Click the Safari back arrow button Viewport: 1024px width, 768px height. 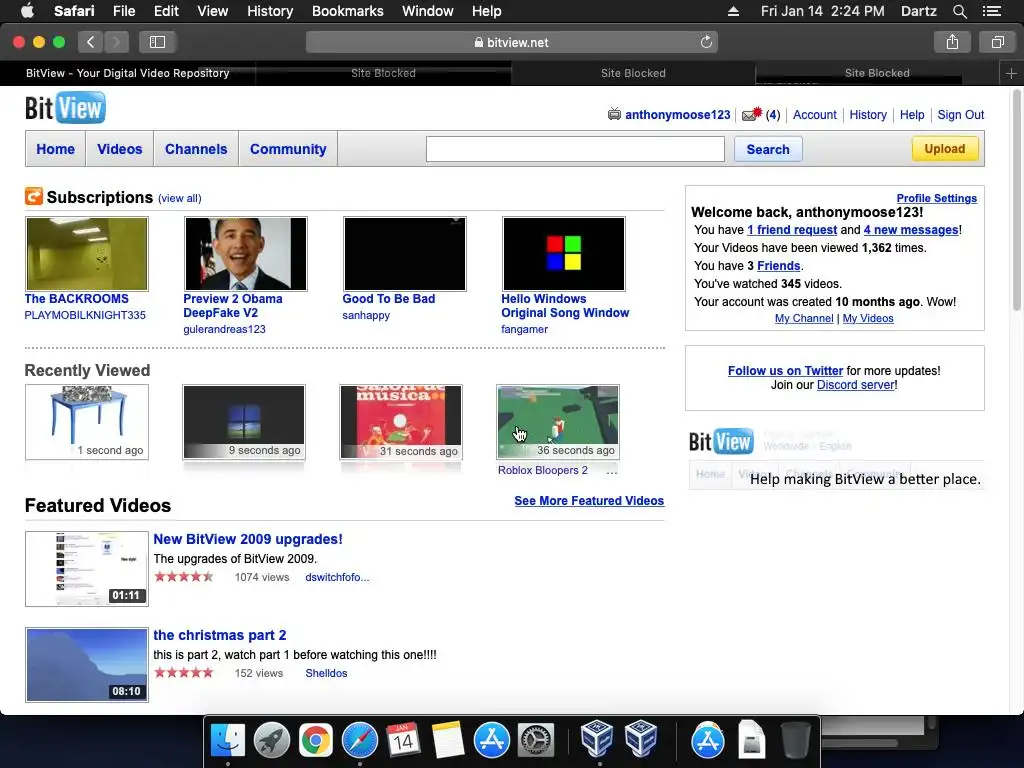click(x=91, y=42)
